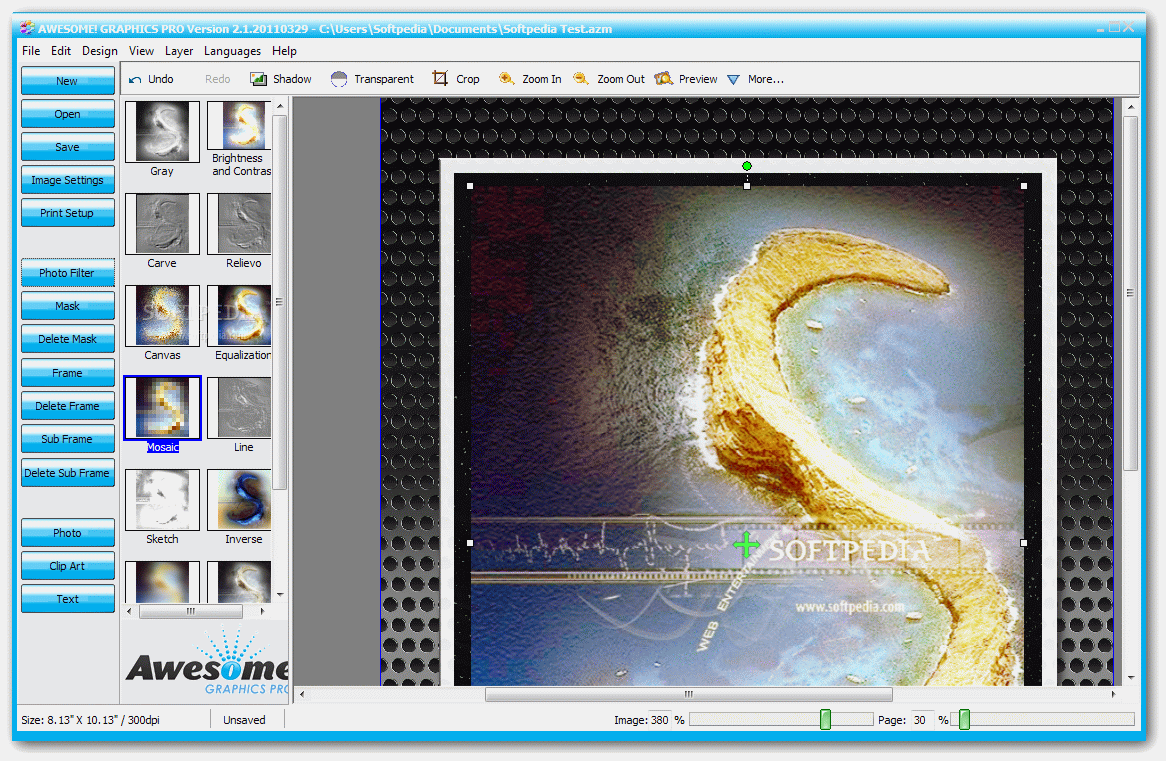Click the green rotation handle above the image
Image resolution: width=1166 pixels, height=761 pixels.
(x=747, y=166)
